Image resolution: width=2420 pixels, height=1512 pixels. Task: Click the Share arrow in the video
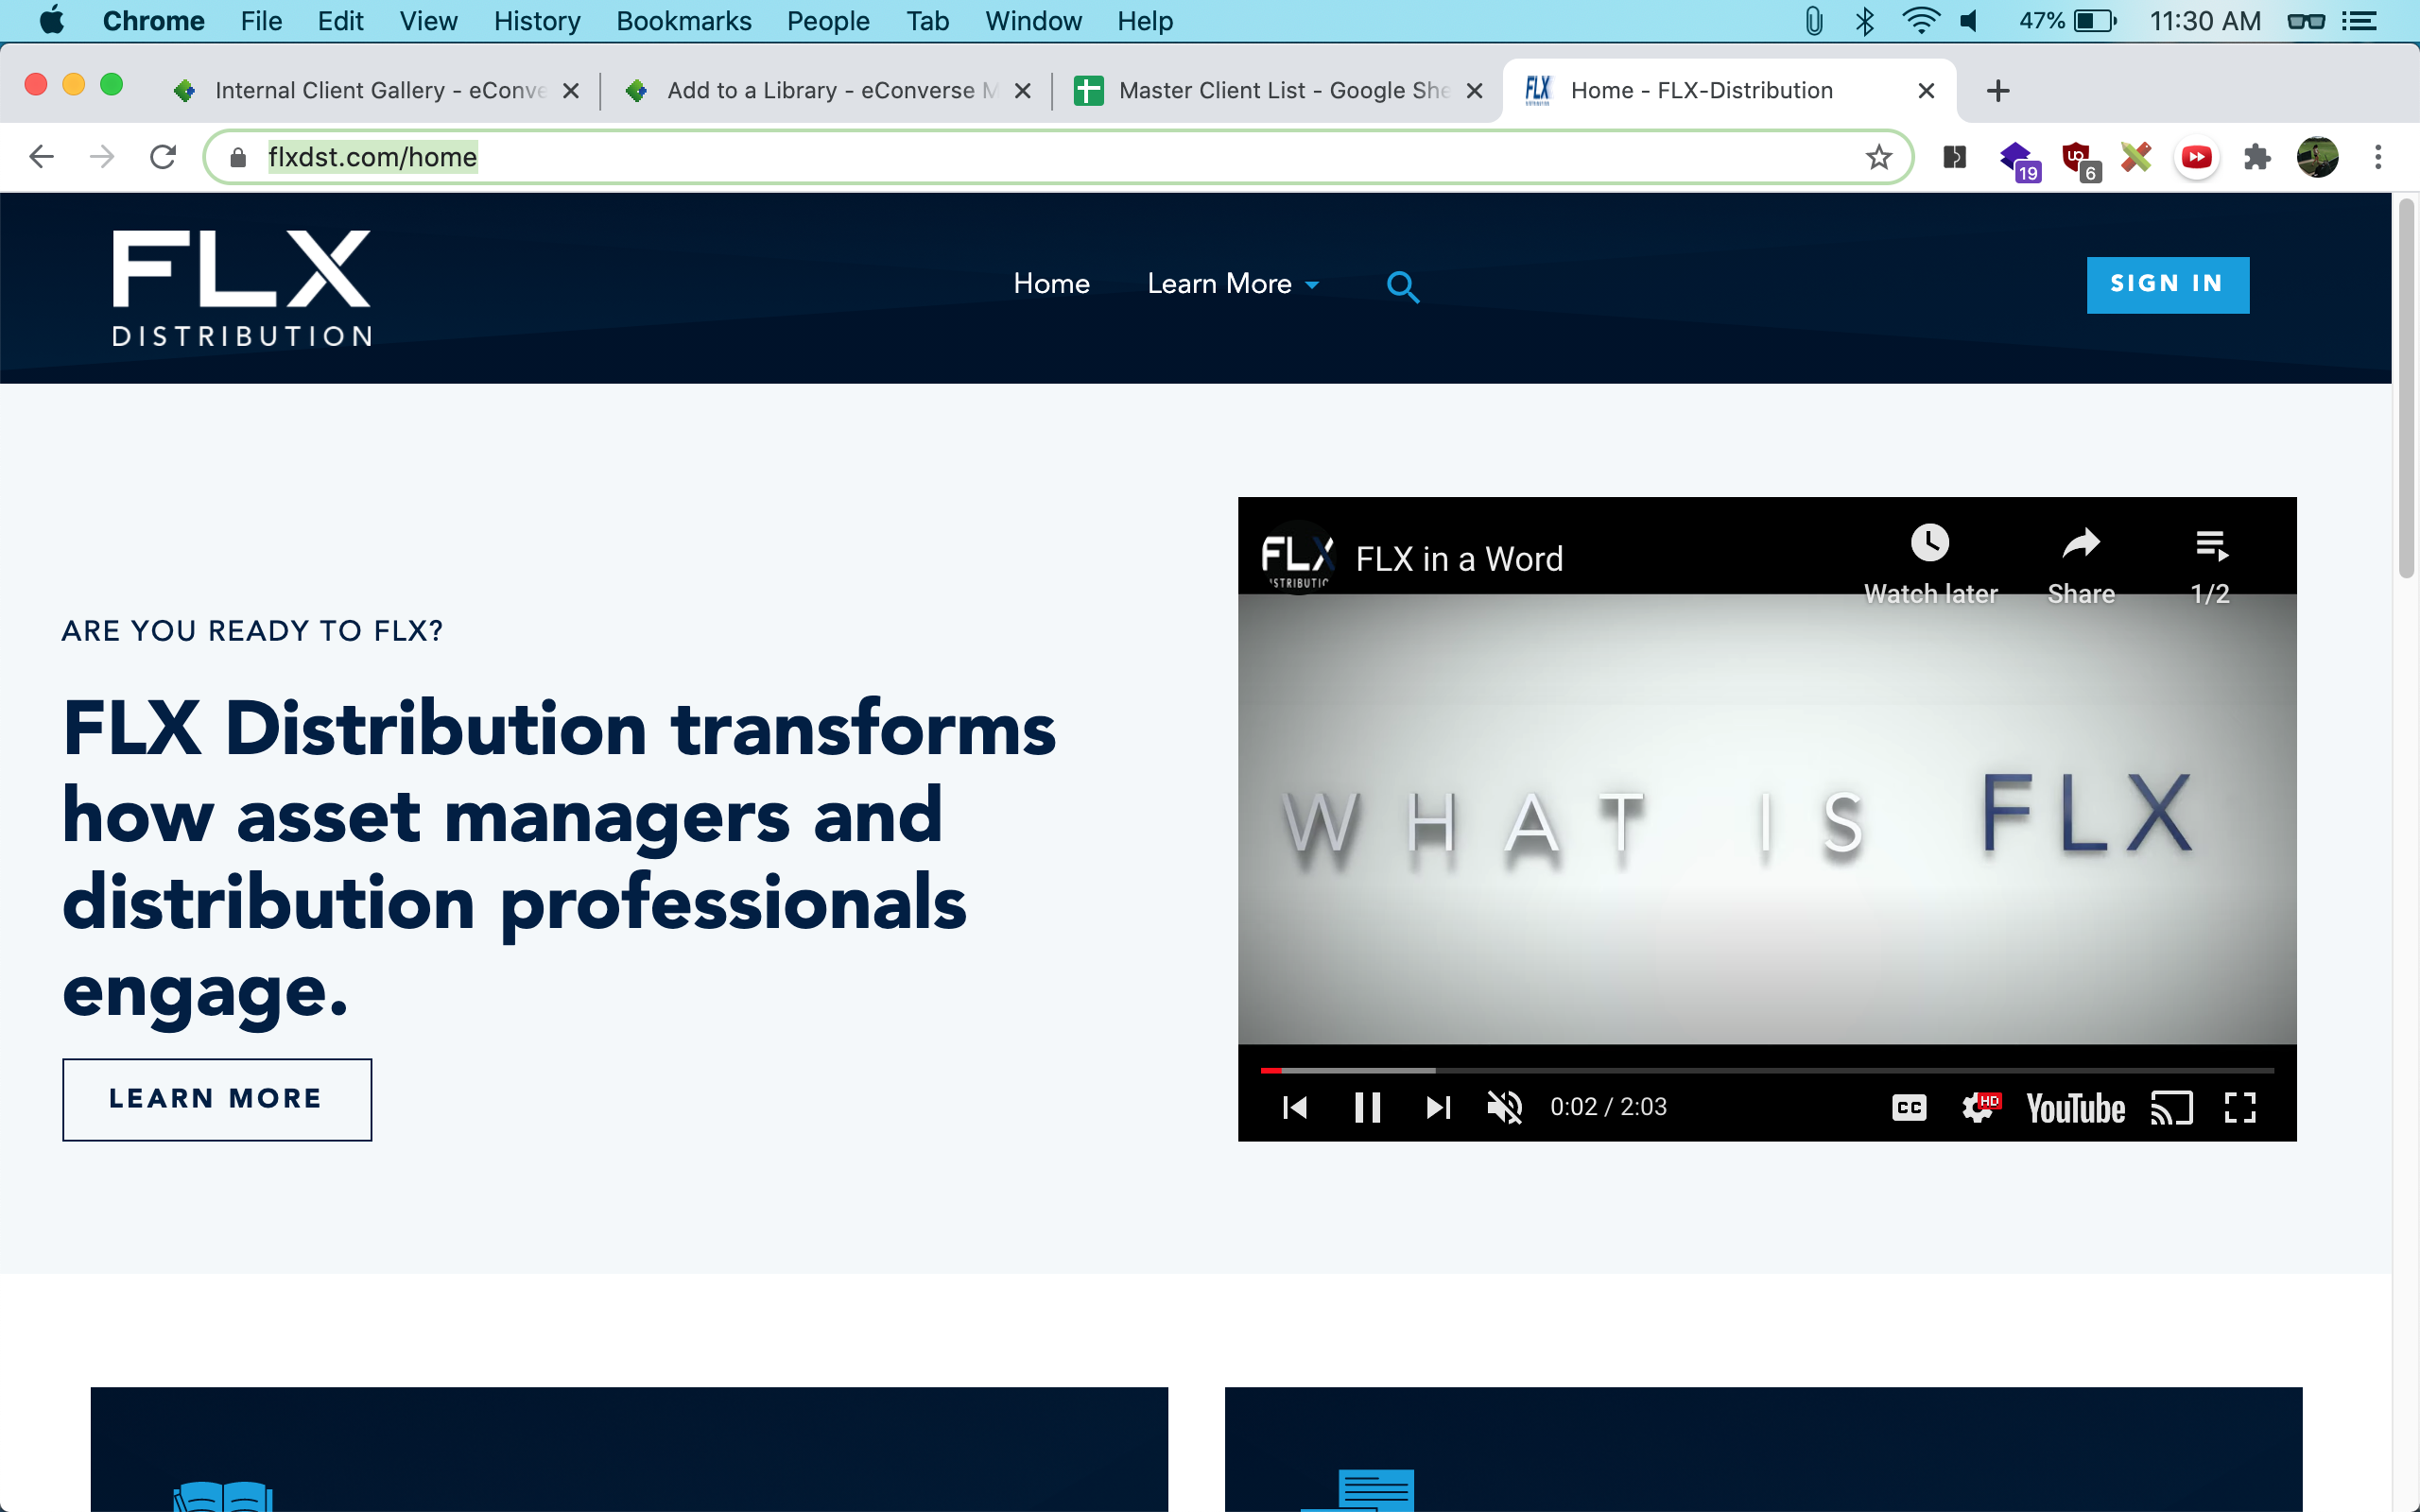(x=2080, y=545)
